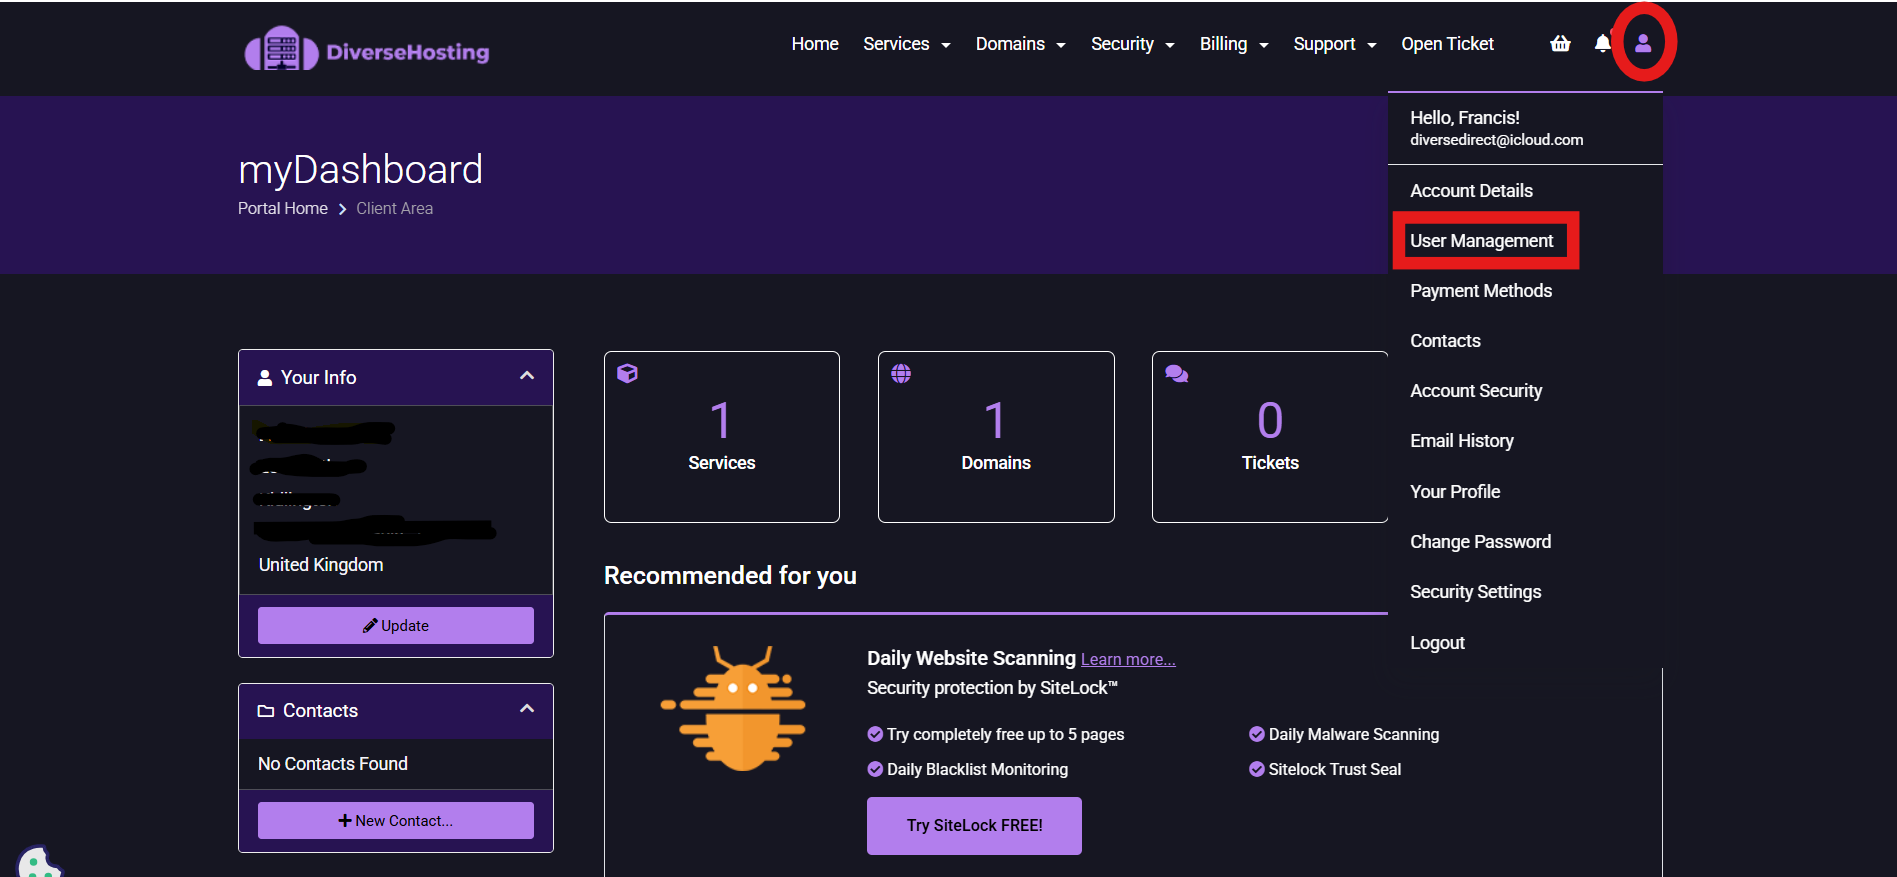This screenshot has height=877, width=1897.
Task: Open the Support dropdown menu
Action: [x=1334, y=44]
